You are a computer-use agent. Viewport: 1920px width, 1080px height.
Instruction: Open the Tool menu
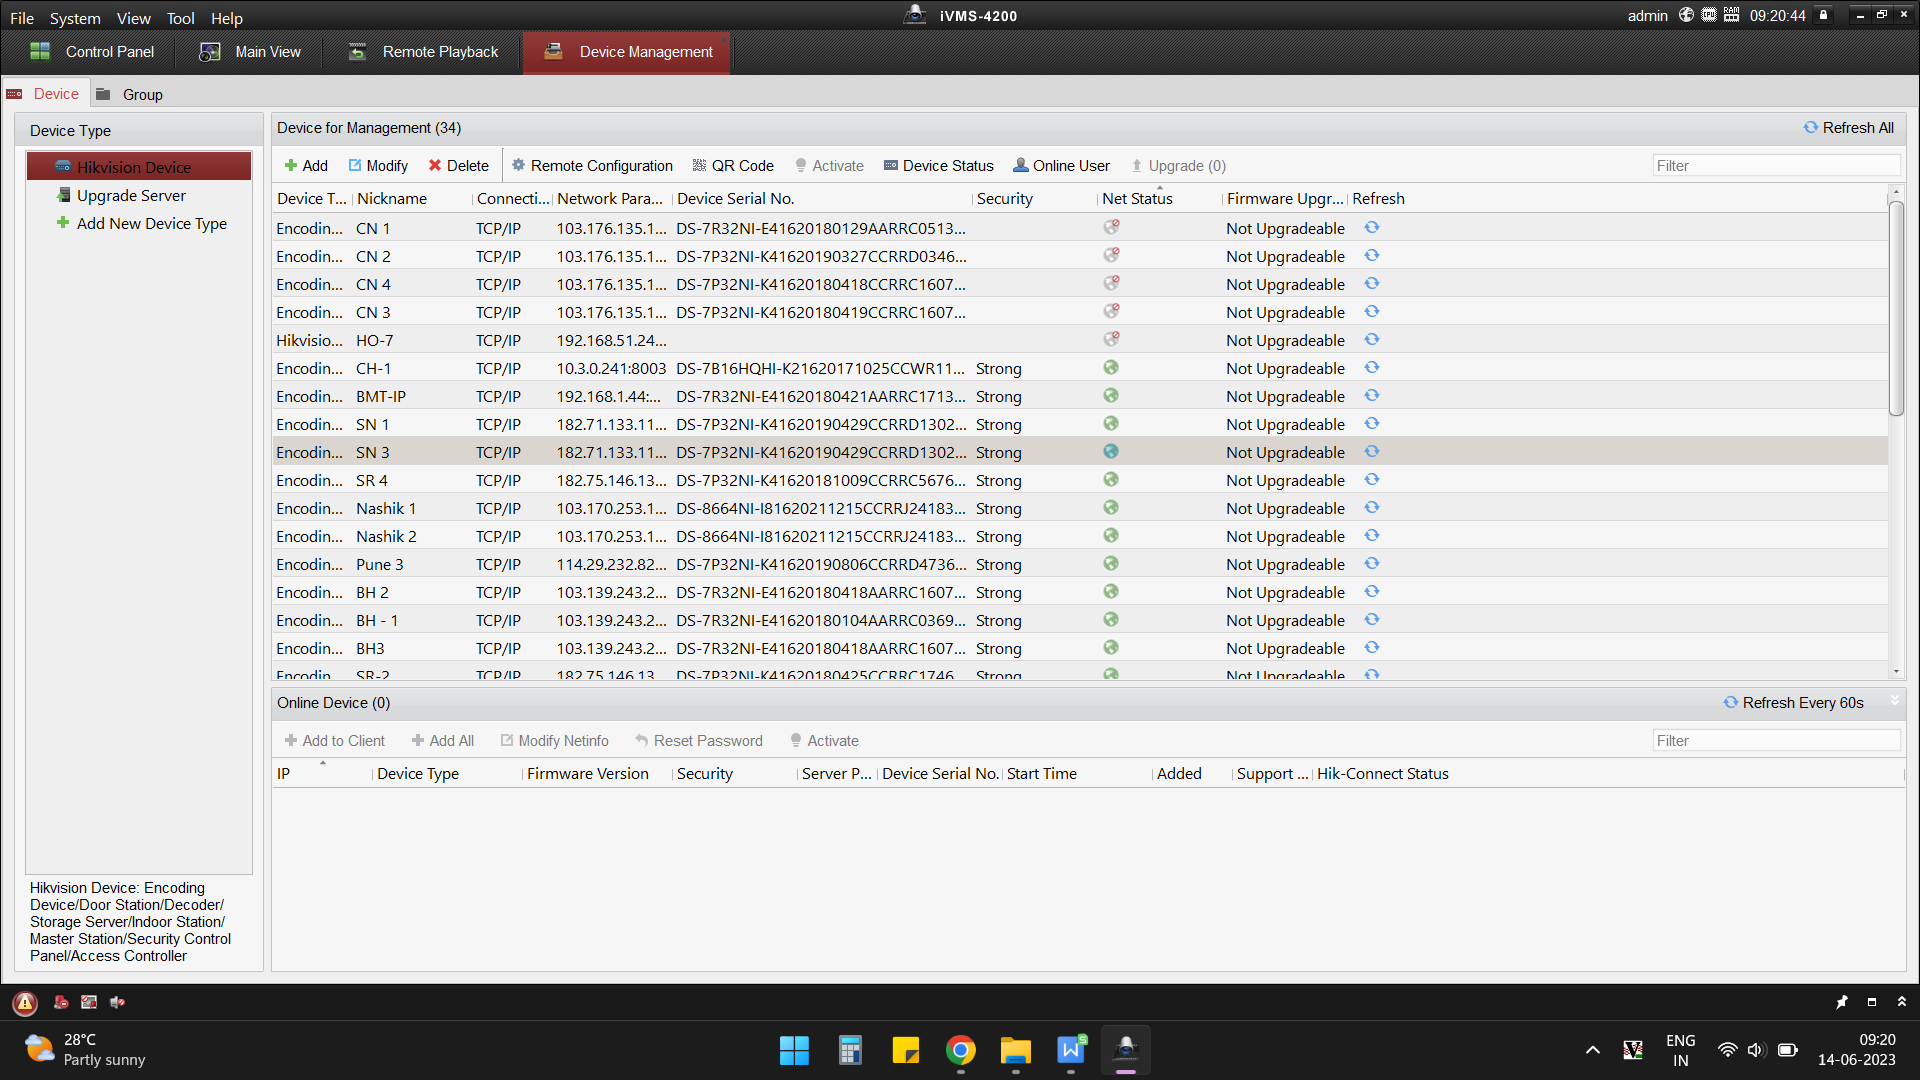coord(181,18)
